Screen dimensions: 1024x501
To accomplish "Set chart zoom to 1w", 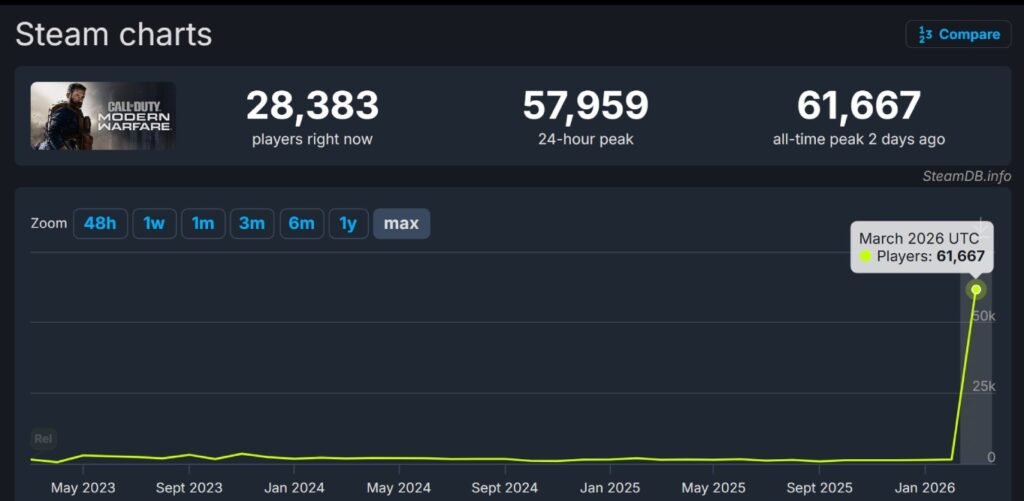I will [x=154, y=223].
